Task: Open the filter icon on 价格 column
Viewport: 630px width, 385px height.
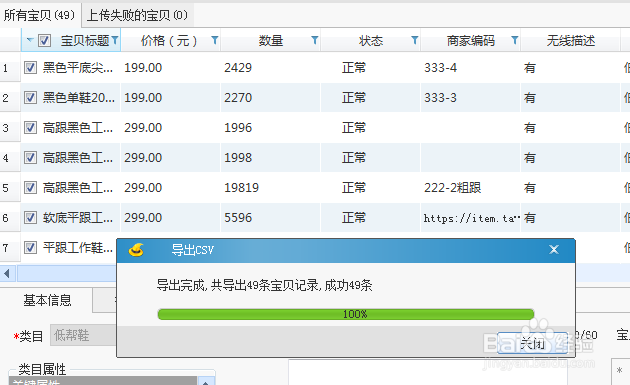Action: (215, 40)
